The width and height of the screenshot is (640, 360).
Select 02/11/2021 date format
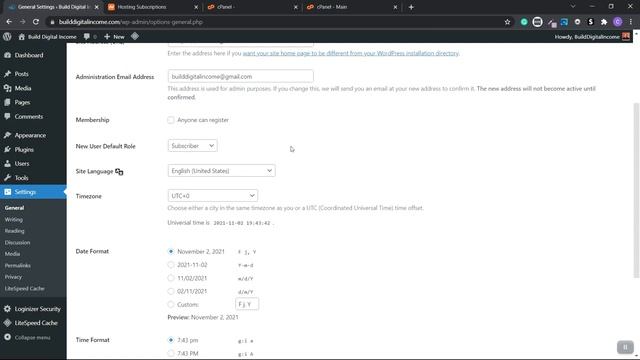tap(171, 291)
